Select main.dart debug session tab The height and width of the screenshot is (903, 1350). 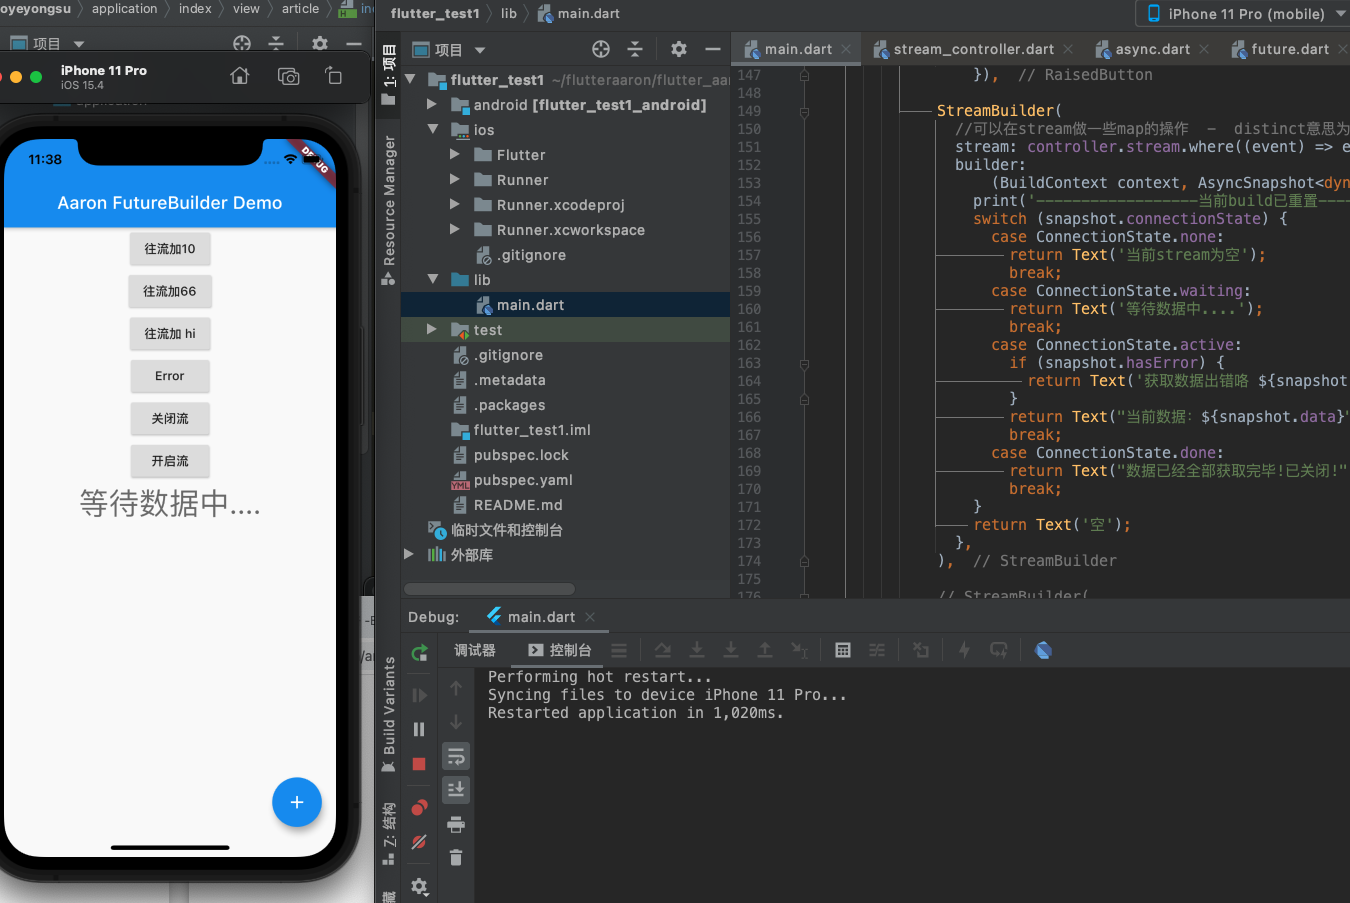541,617
